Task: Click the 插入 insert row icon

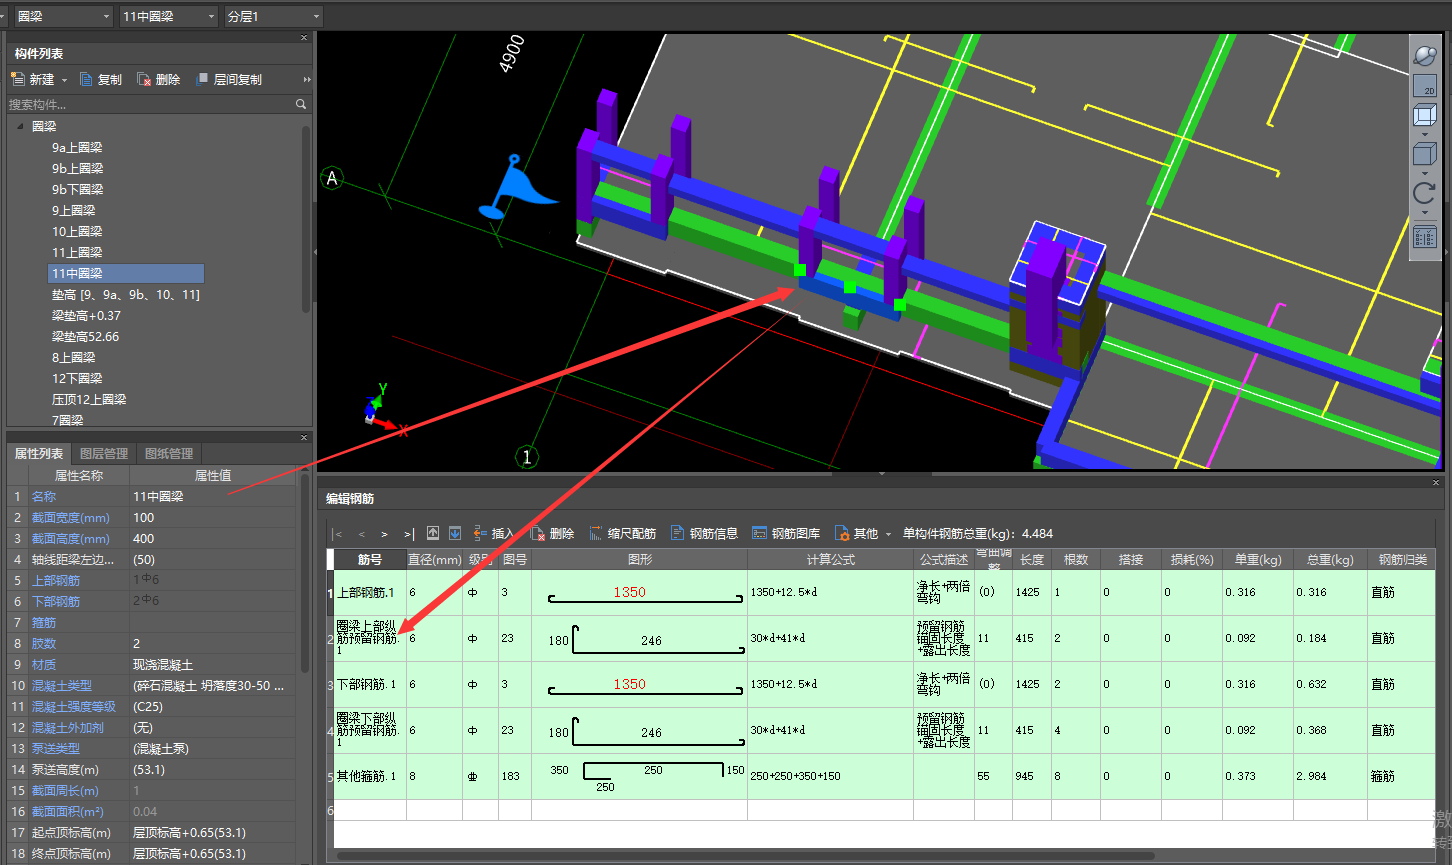Action: tap(480, 533)
